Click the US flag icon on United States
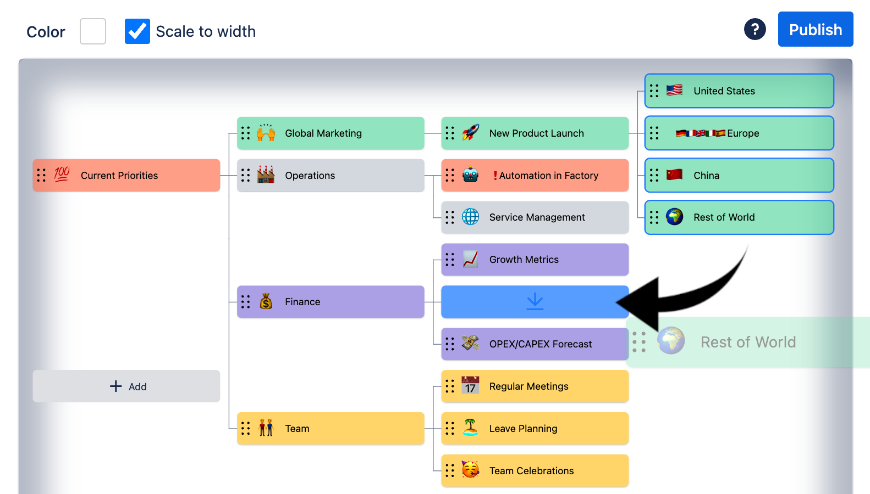The width and height of the screenshot is (870, 494). (x=674, y=91)
